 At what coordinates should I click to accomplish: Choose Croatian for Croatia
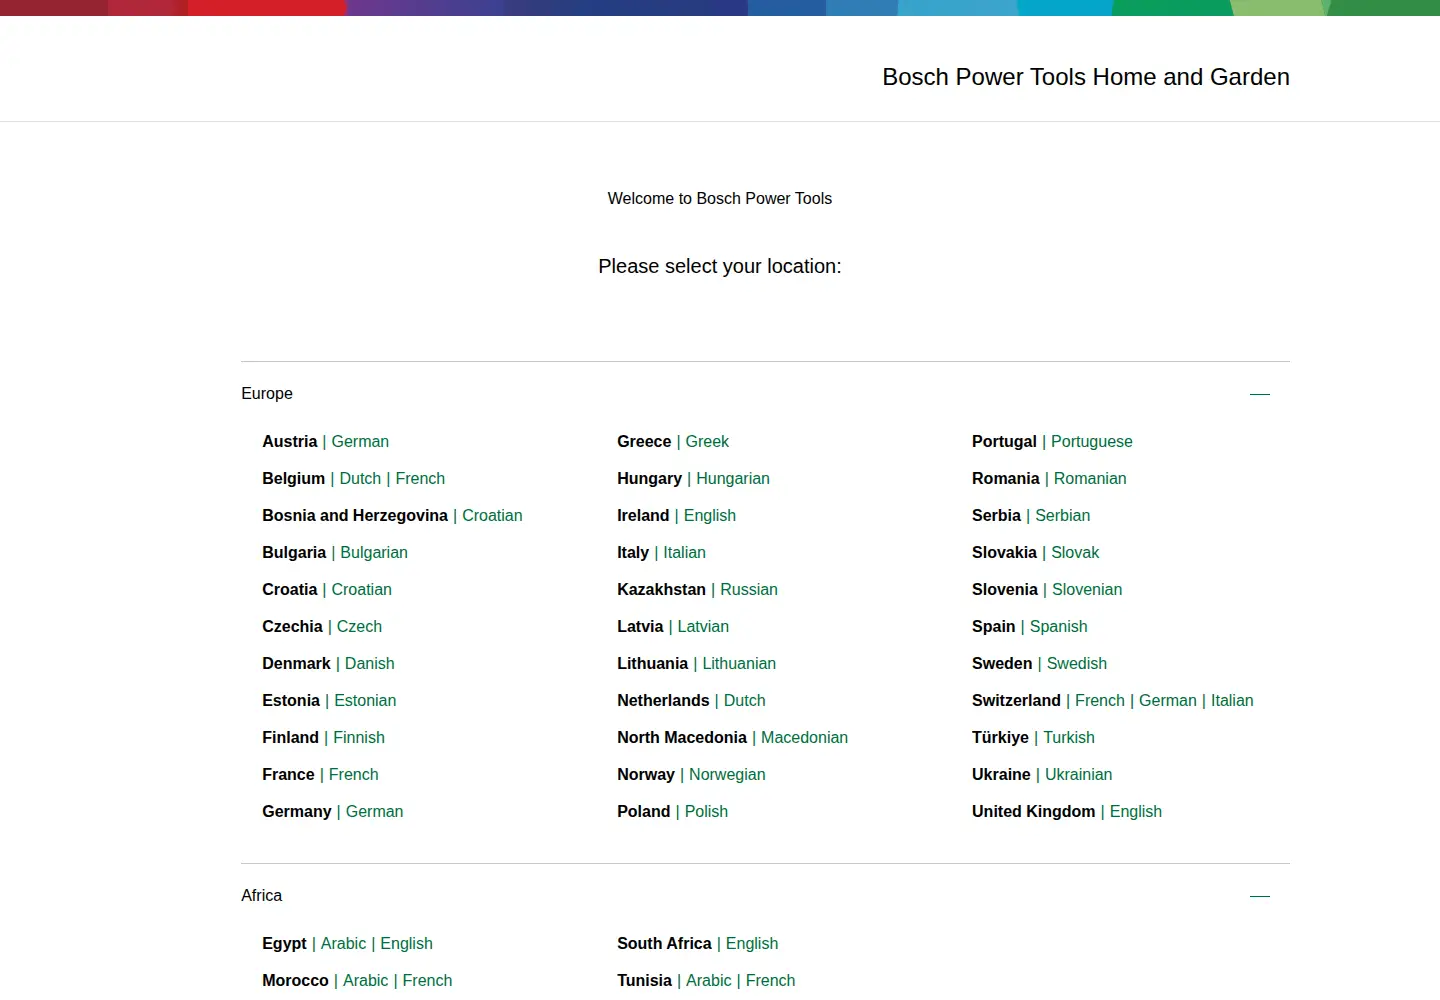361,590
